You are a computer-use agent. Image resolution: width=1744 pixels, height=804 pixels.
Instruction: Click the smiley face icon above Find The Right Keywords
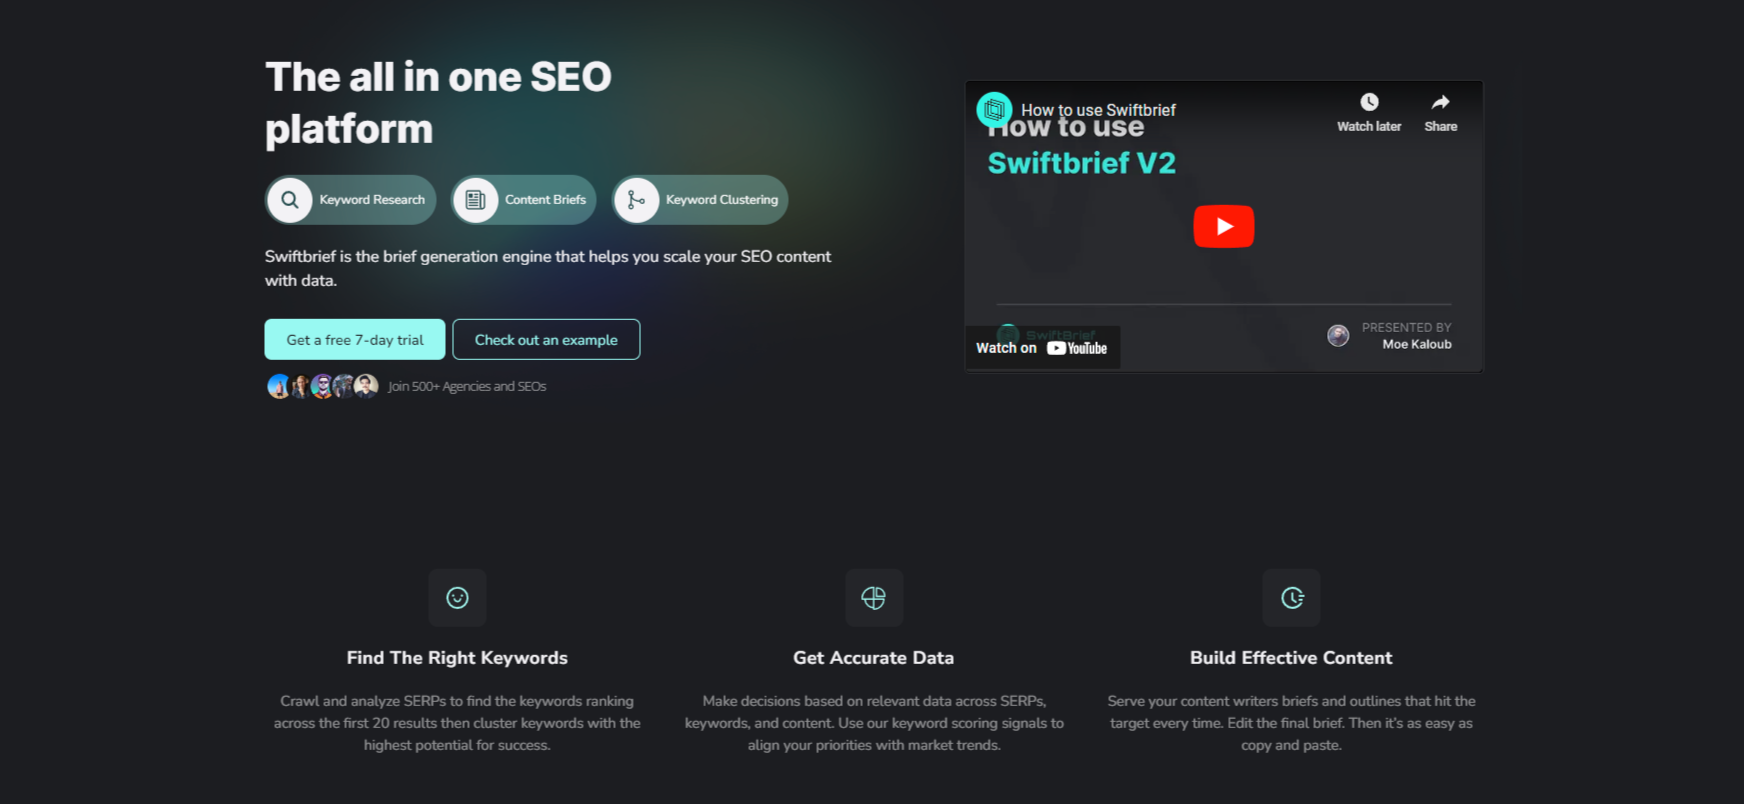[x=457, y=598]
